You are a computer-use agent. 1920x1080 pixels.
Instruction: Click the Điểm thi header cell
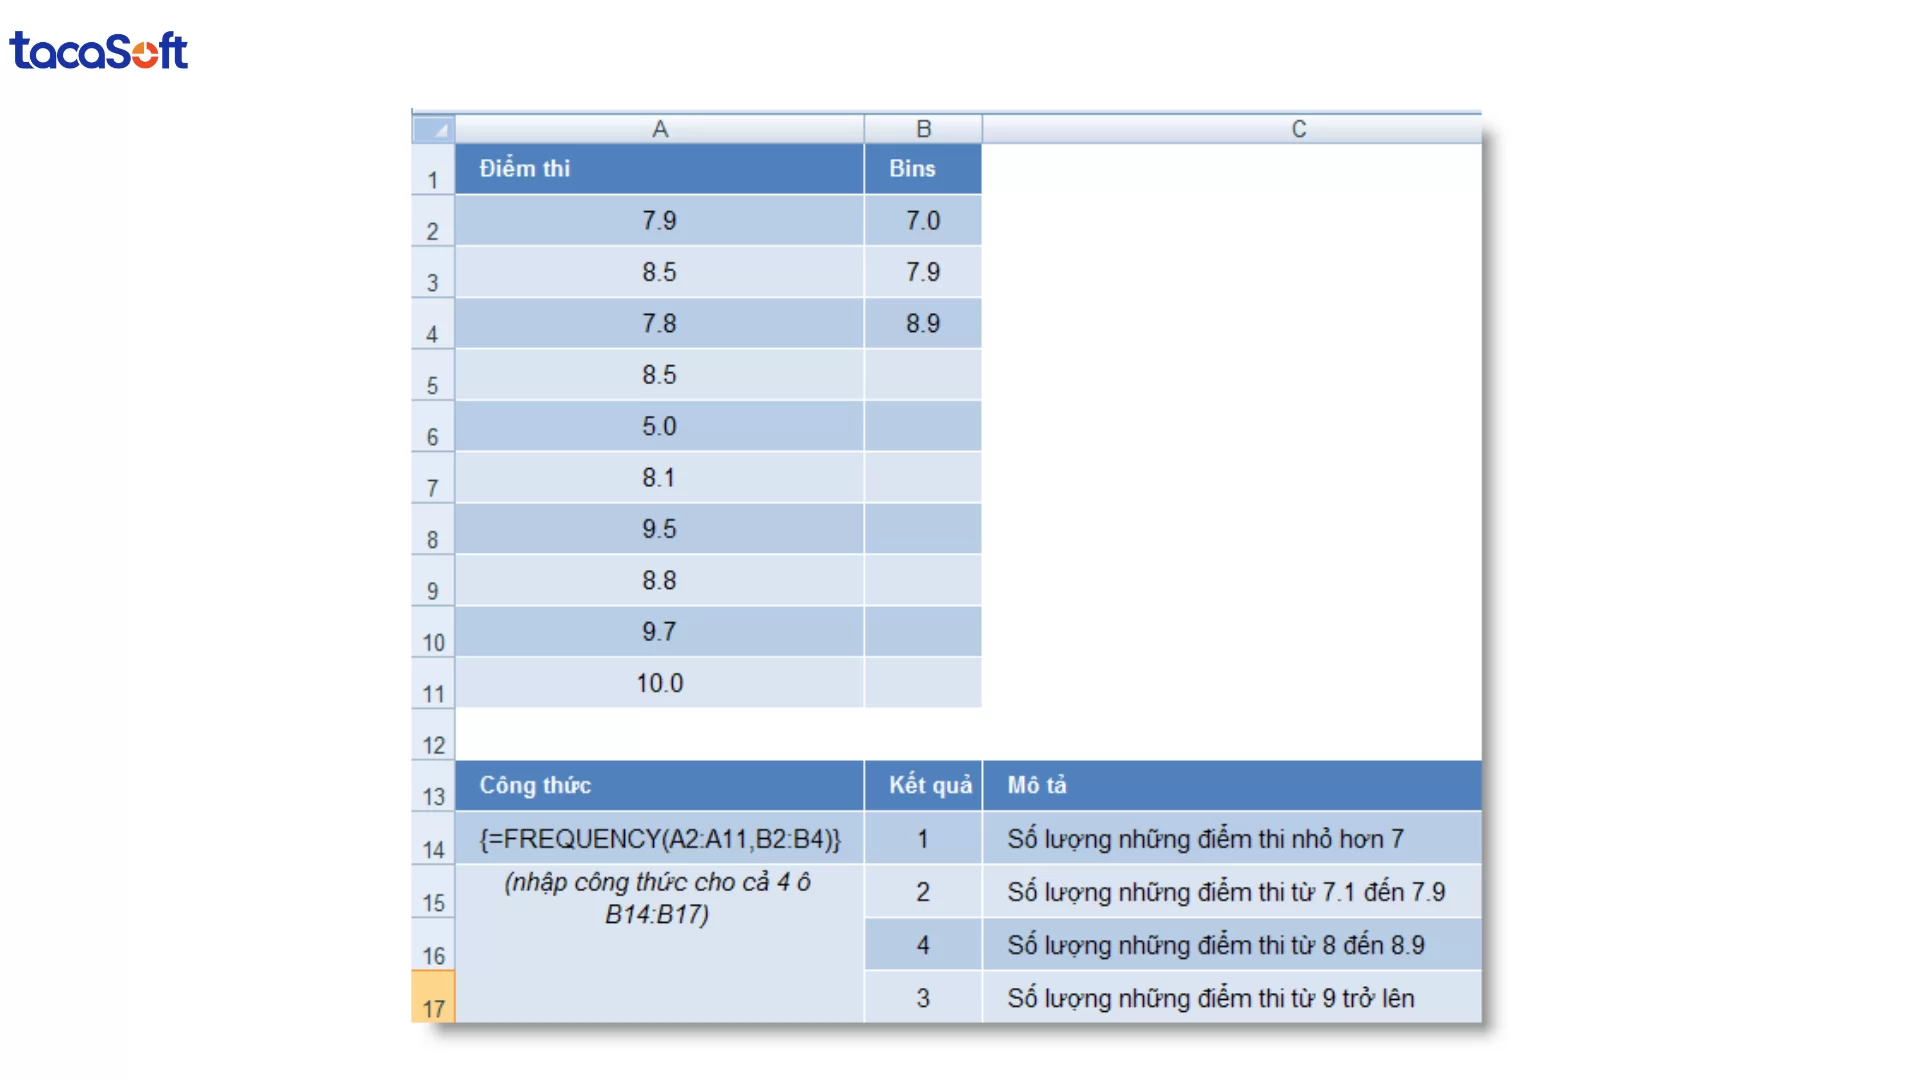[x=659, y=169]
